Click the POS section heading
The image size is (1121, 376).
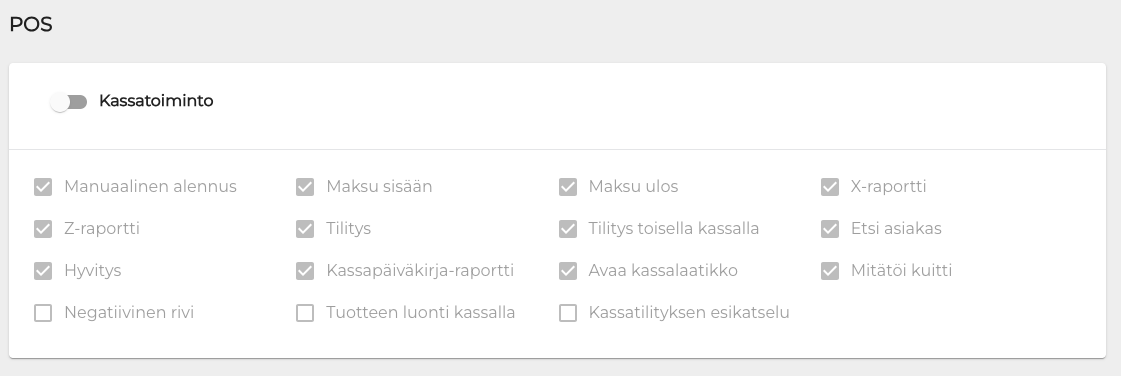pos(31,24)
